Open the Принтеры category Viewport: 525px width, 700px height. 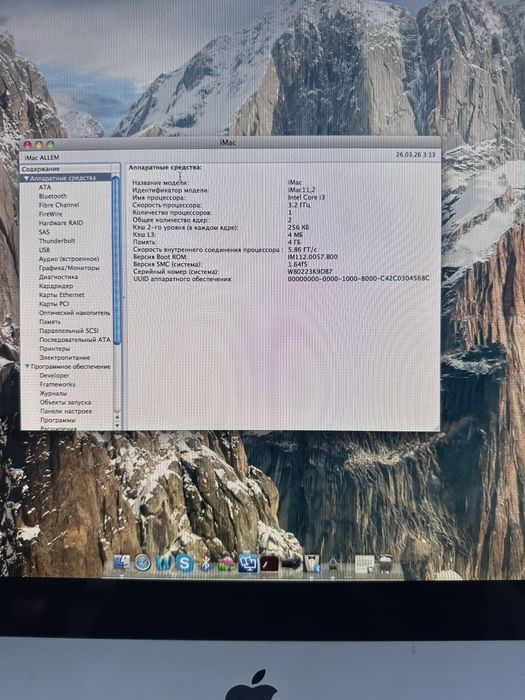coord(55,349)
